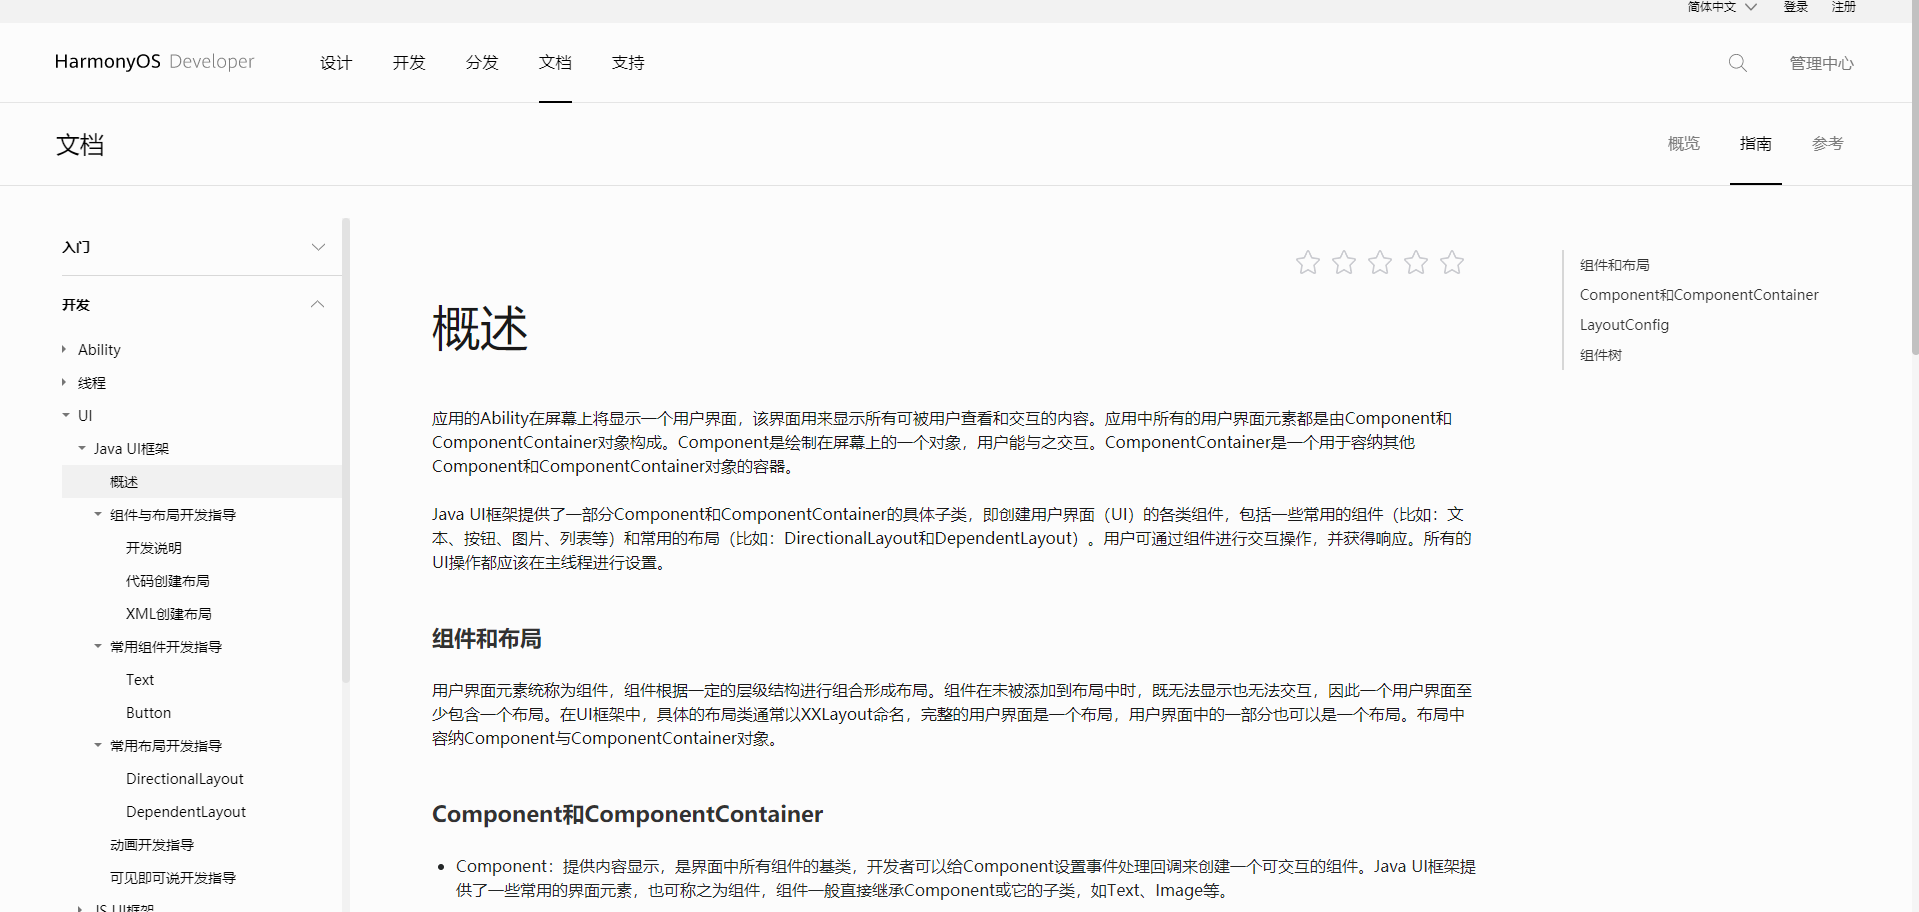Open the 开发 top menu
The width and height of the screenshot is (1919, 912).
[x=409, y=63]
